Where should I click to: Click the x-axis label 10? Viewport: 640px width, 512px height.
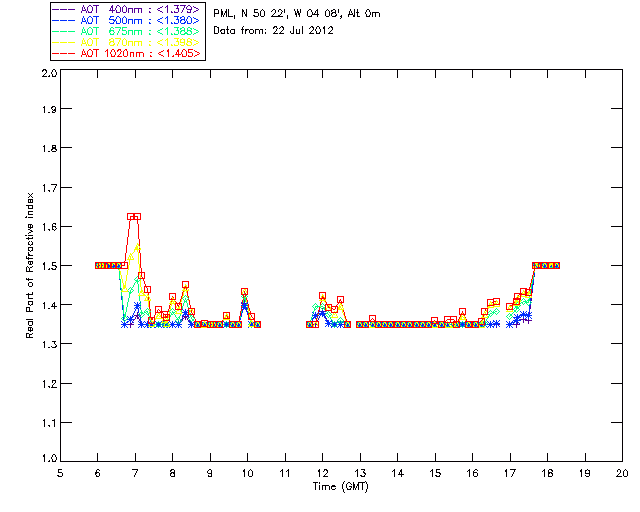coord(247,473)
